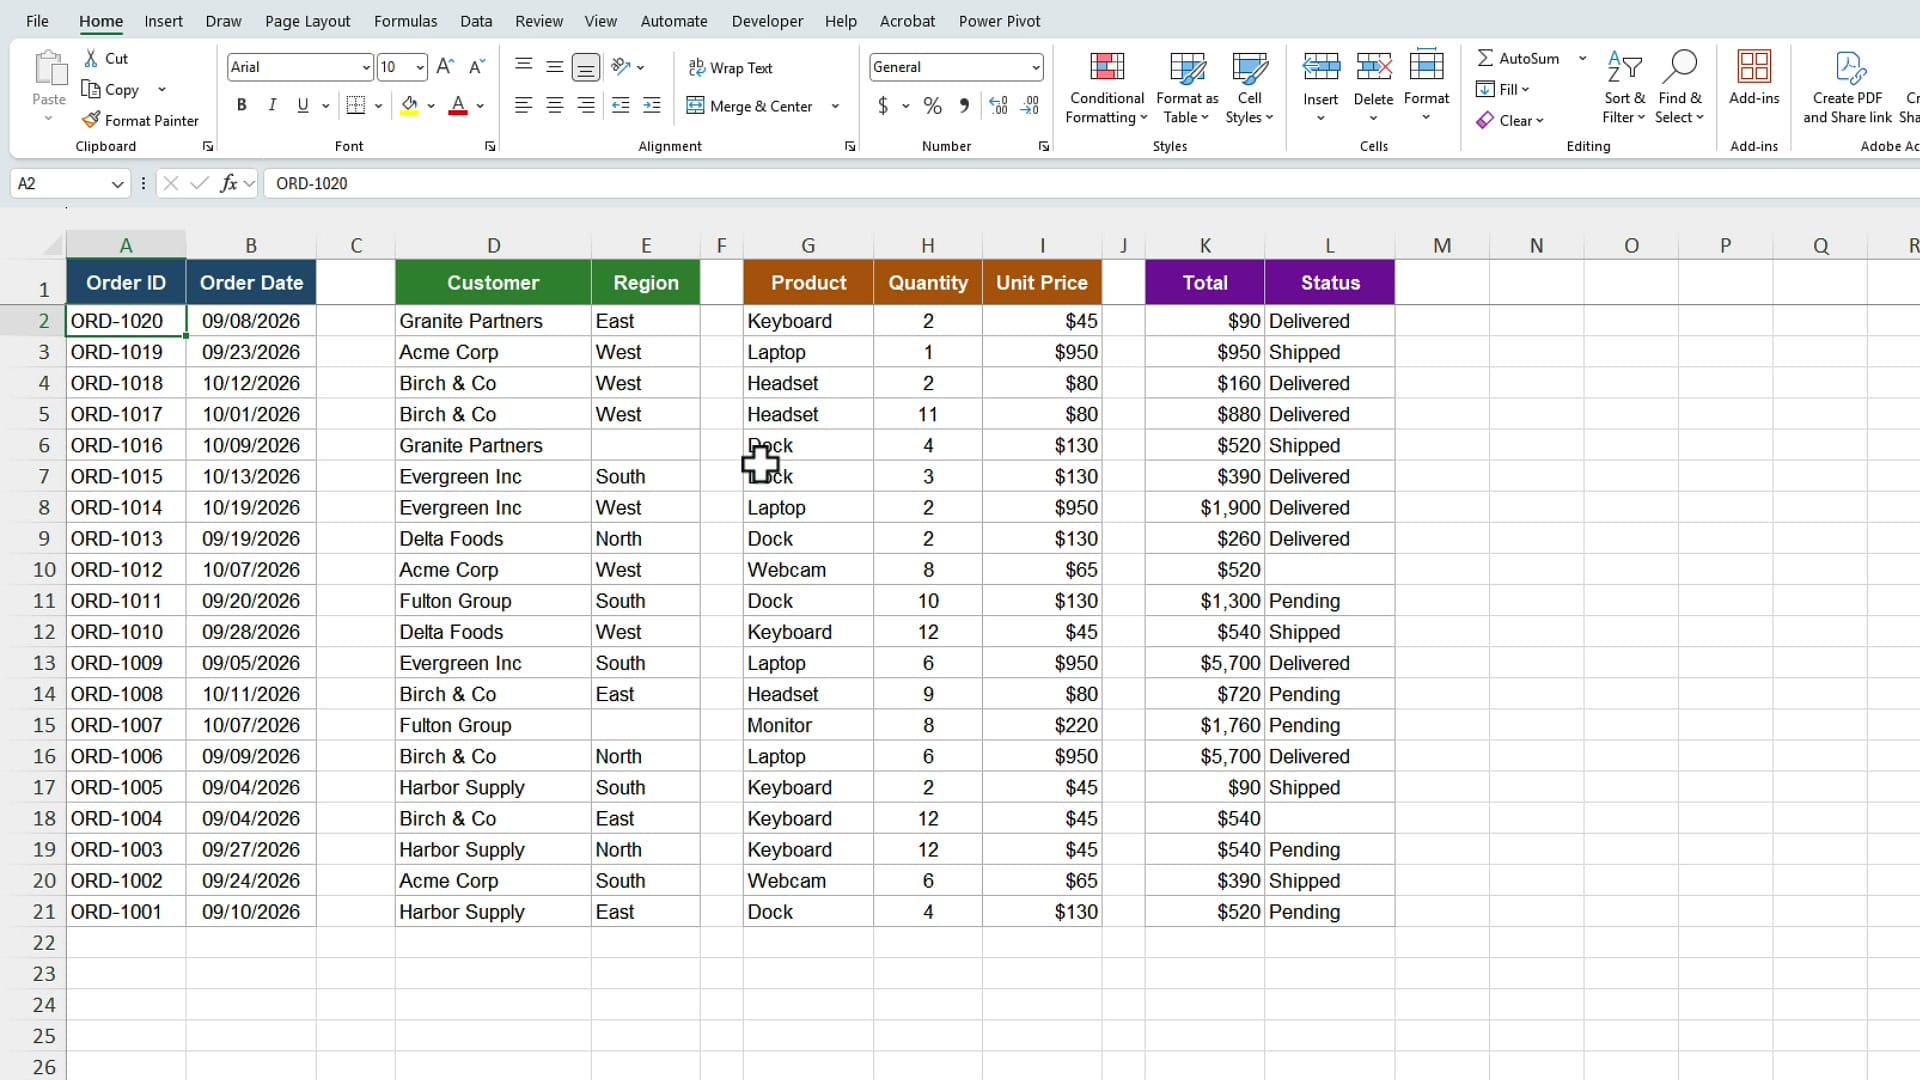Image resolution: width=1920 pixels, height=1080 pixels.
Task: Click the Increase Decimal icon
Action: (x=998, y=105)
